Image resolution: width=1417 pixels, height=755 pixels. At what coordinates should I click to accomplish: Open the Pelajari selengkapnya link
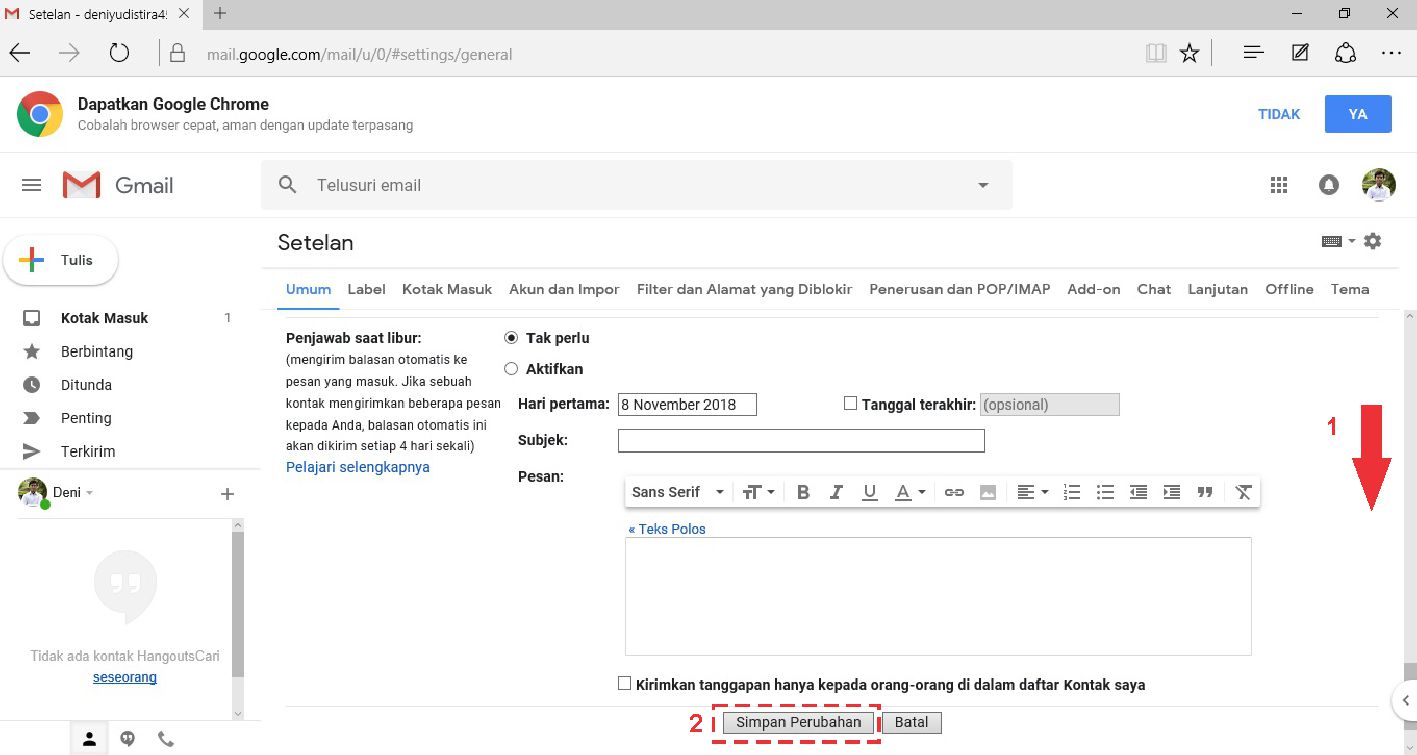click(x=358, y=467)
